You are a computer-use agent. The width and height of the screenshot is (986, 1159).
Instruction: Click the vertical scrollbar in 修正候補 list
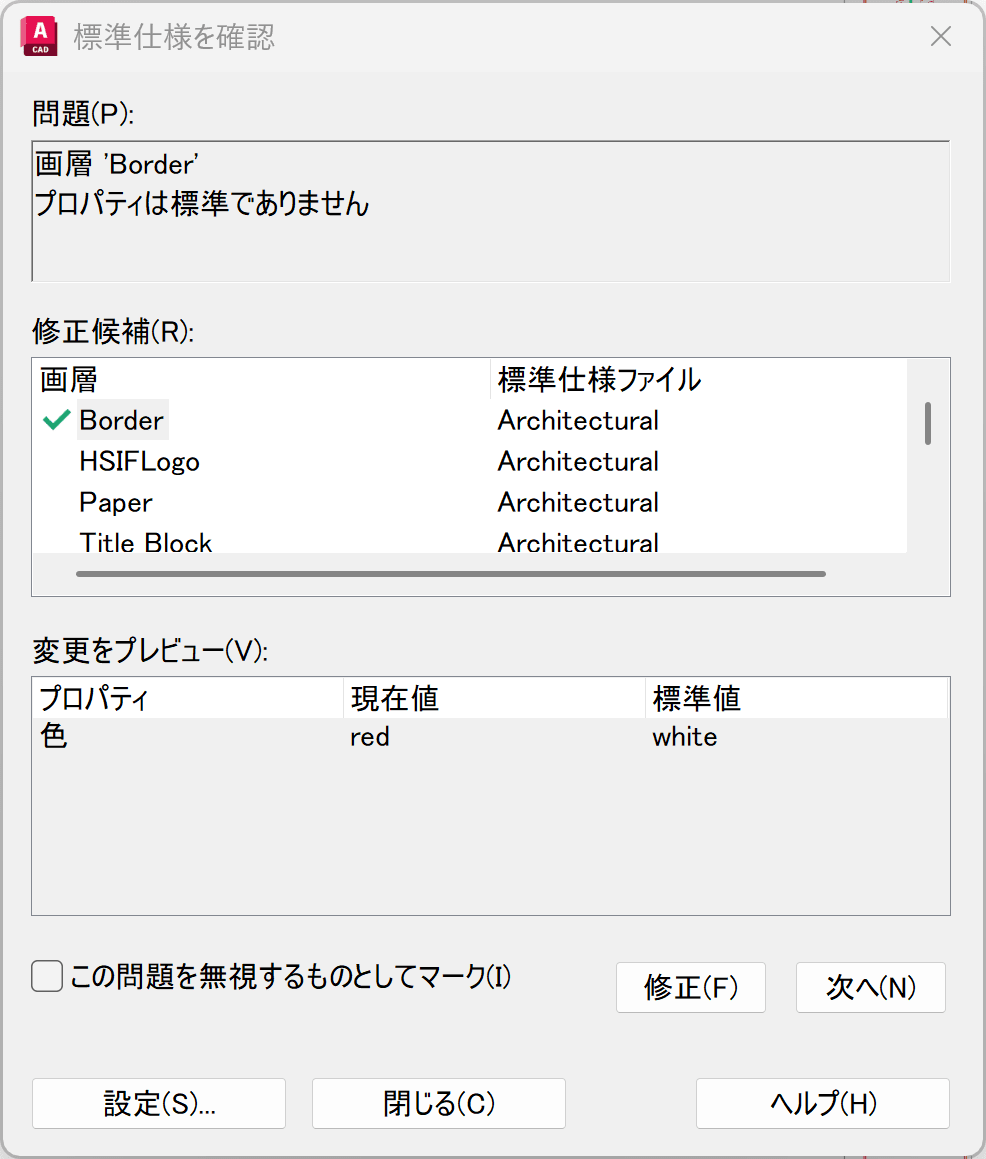pyautogui.click(x=928, y=423)
